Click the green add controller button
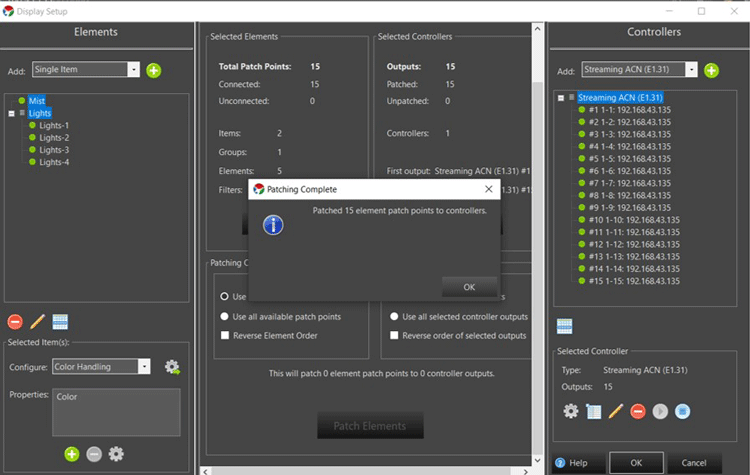 pyautogui.click(x=711, y=70)
